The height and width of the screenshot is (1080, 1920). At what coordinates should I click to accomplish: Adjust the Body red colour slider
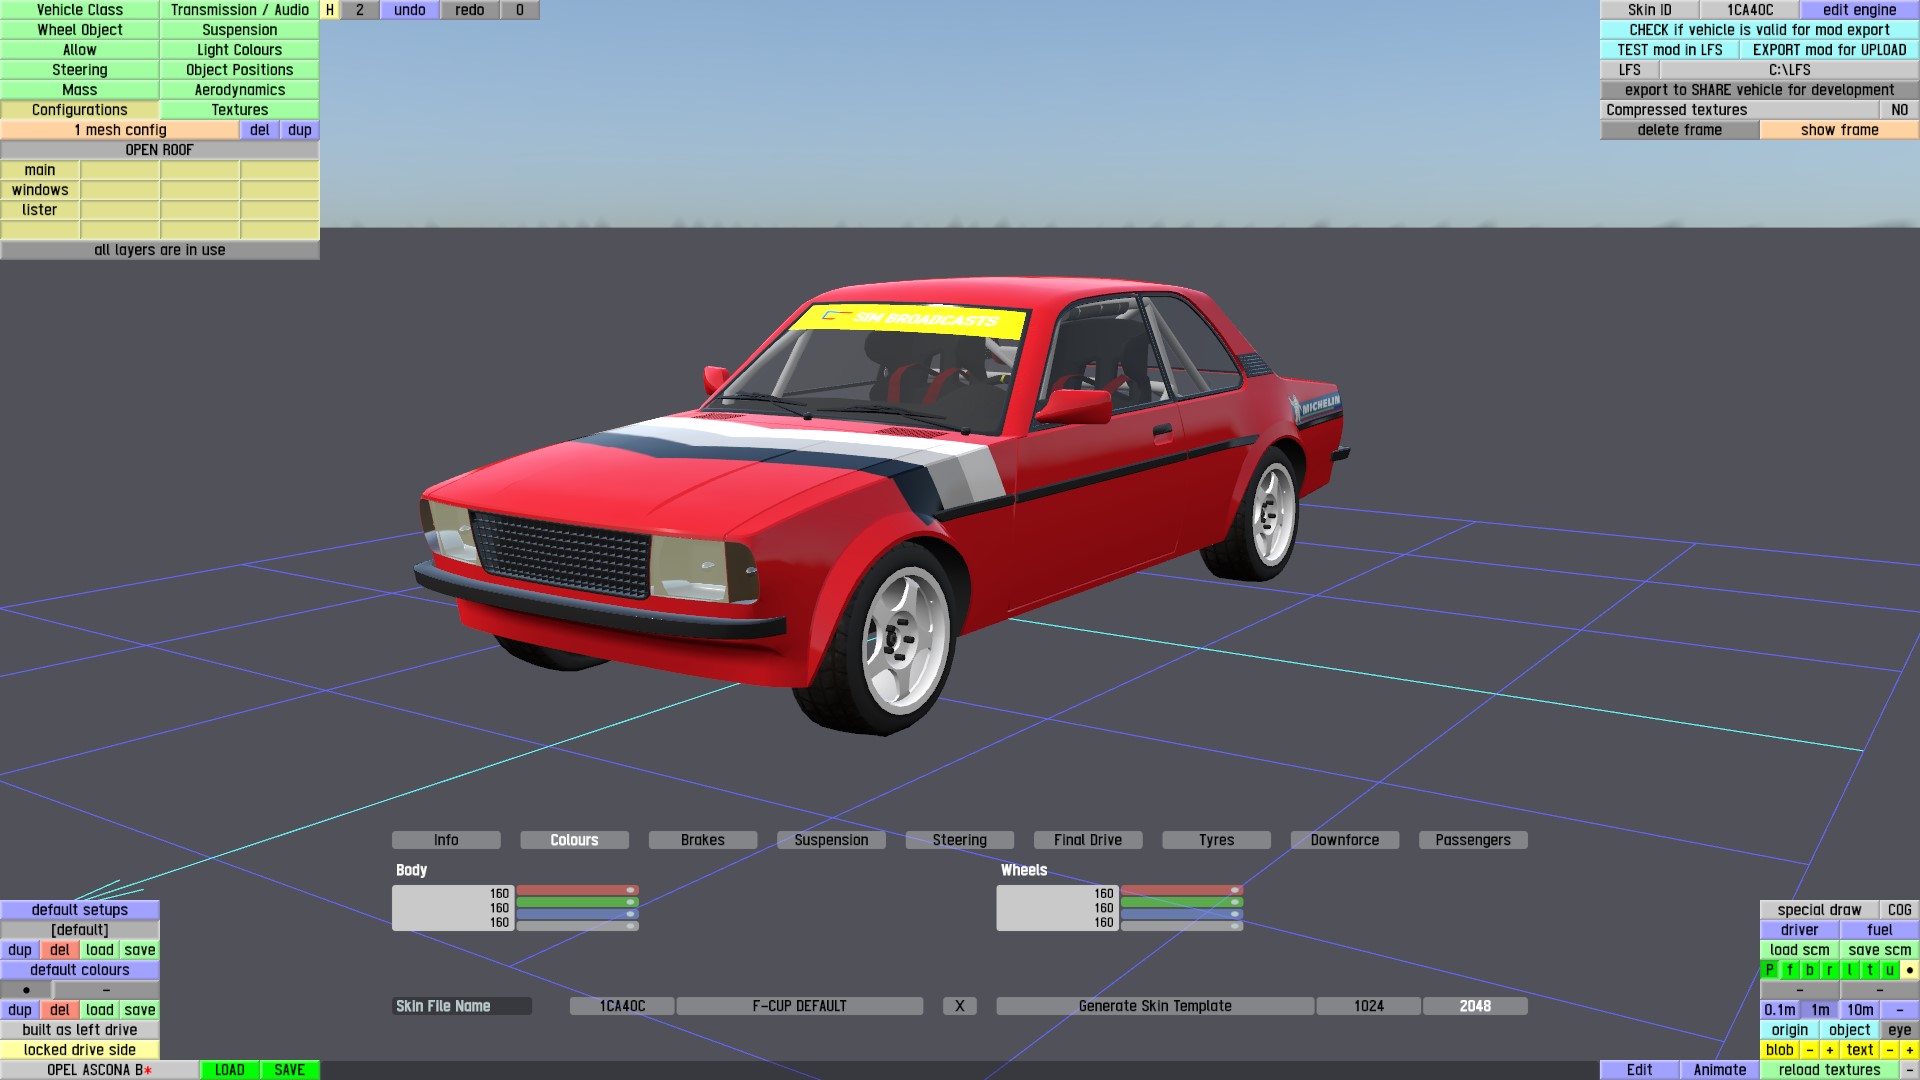(577, 890)
